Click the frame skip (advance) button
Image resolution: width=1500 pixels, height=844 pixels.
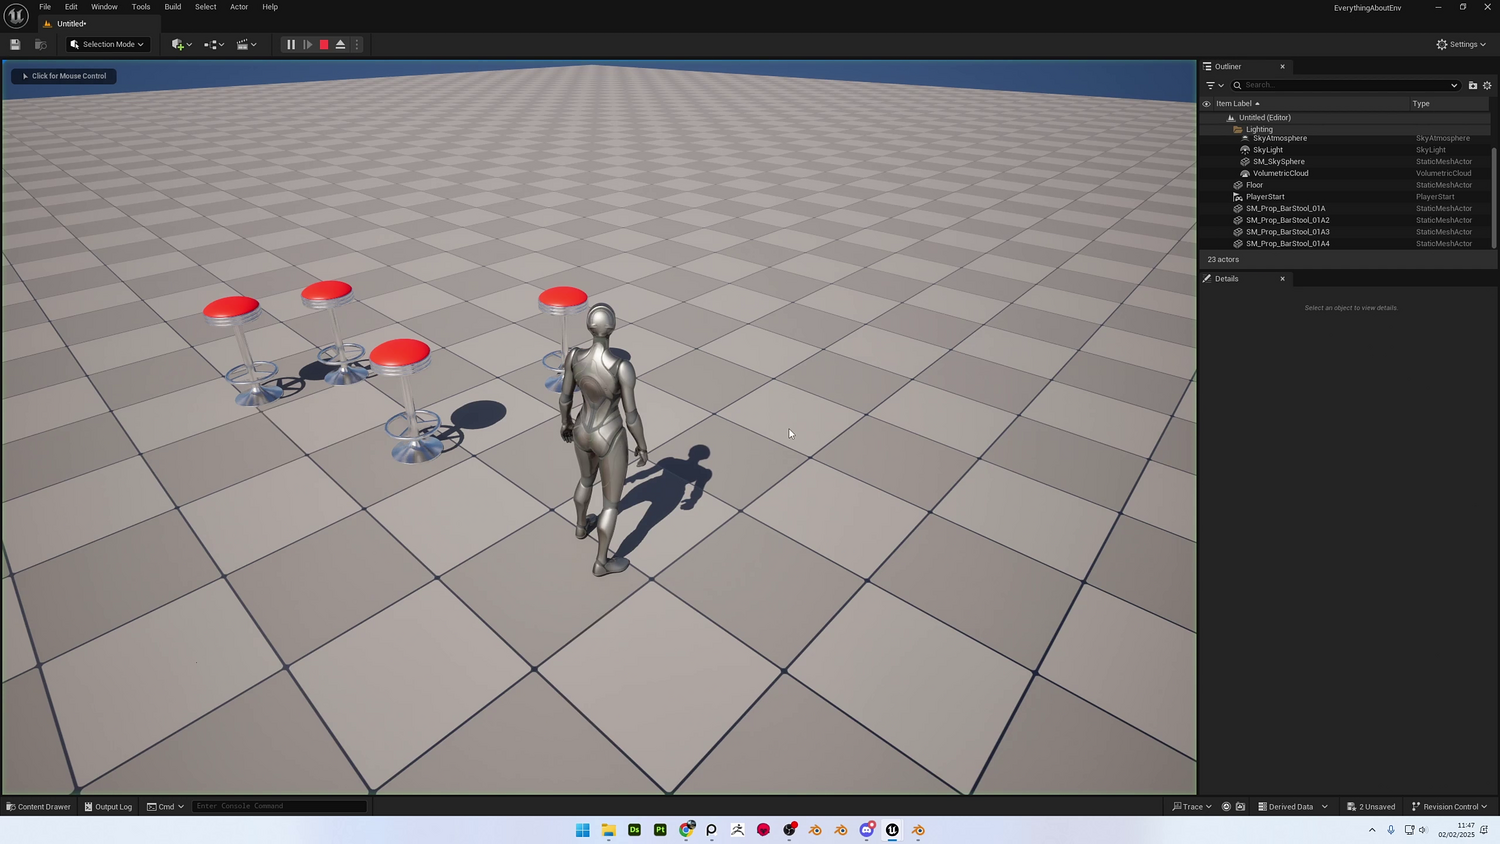[x=308, y=44]
